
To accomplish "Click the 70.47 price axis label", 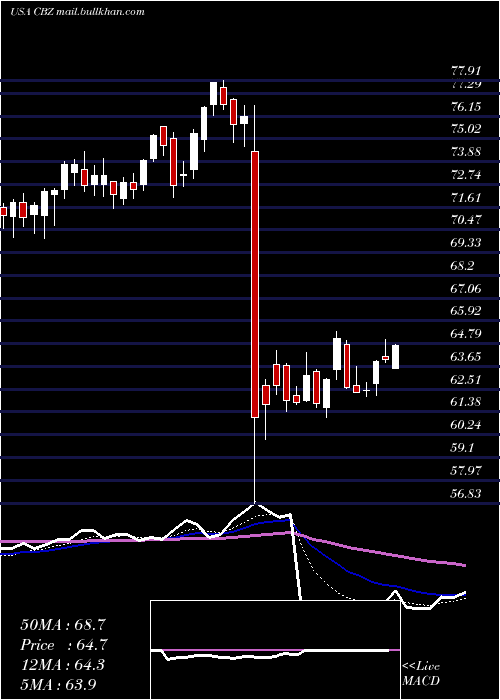I will (466, 220).
